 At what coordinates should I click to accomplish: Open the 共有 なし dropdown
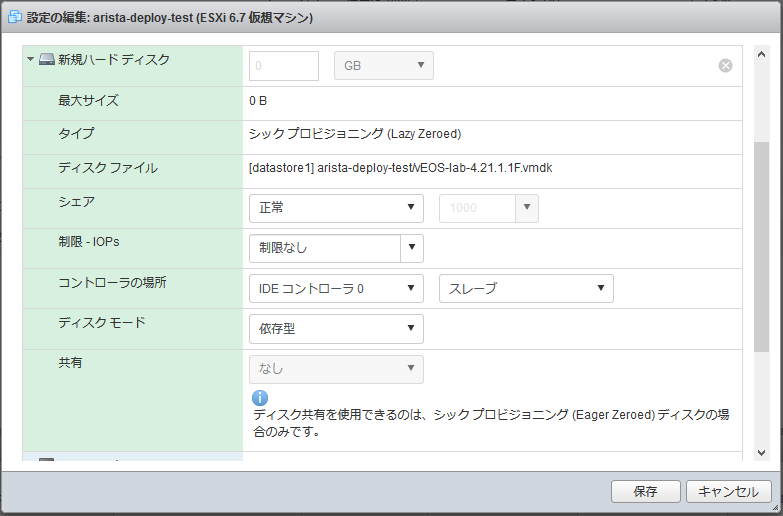[x=336, y=369]
